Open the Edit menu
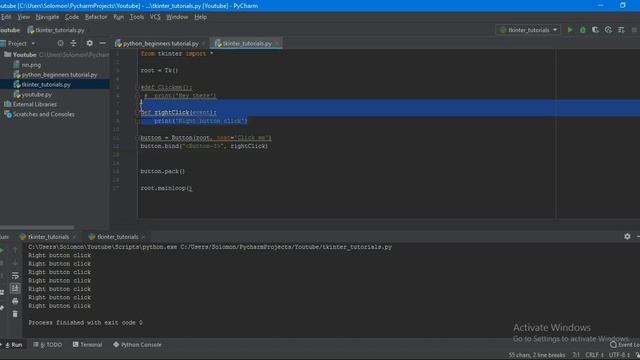Viewport: 640px width, 360px height. pos(6,17)
